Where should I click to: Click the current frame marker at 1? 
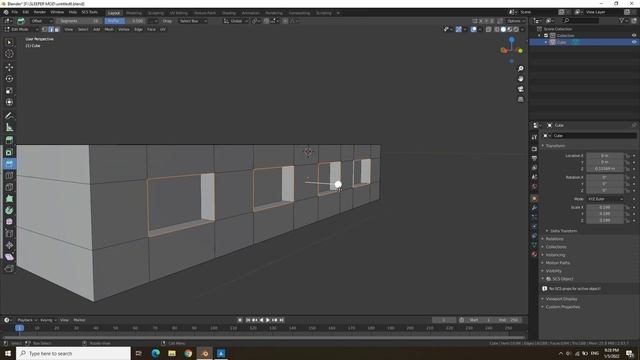19,328
